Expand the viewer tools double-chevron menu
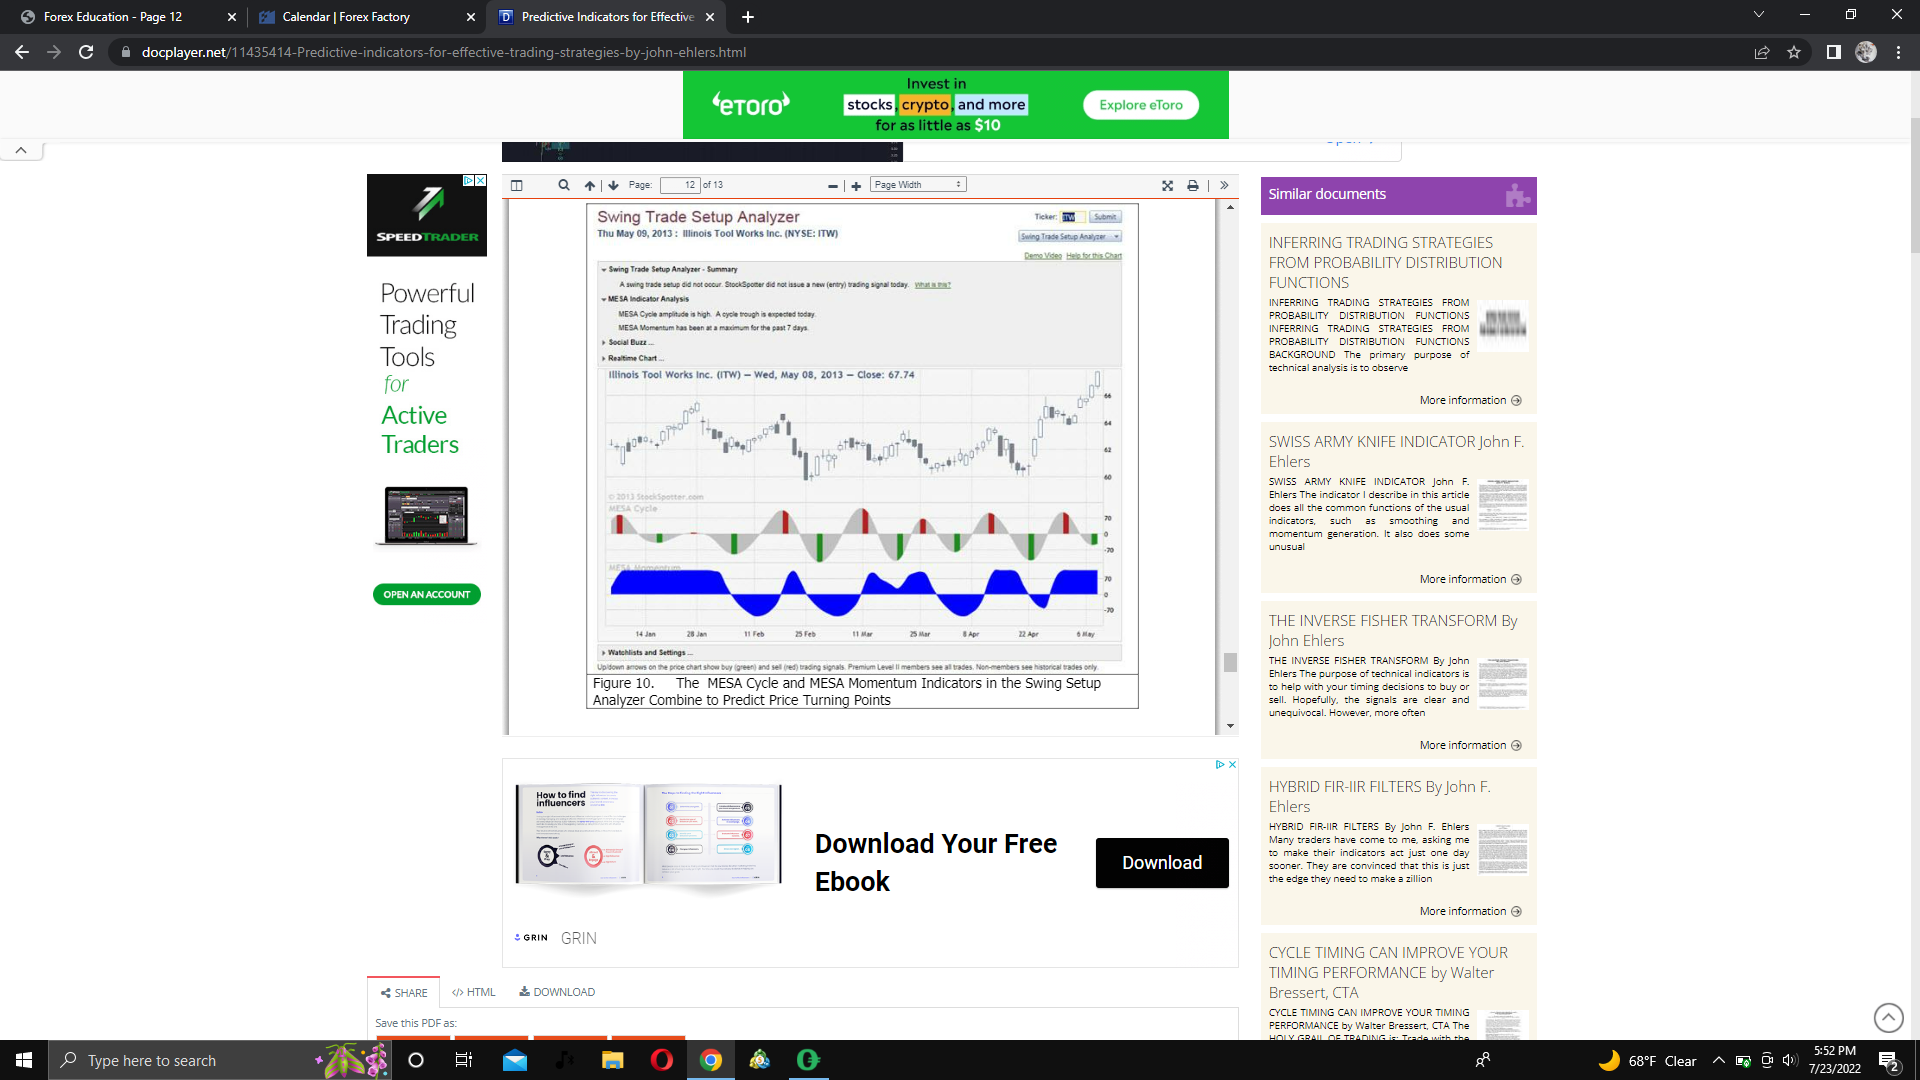The image size is (1920, 1080). [x=1224, y=185]
